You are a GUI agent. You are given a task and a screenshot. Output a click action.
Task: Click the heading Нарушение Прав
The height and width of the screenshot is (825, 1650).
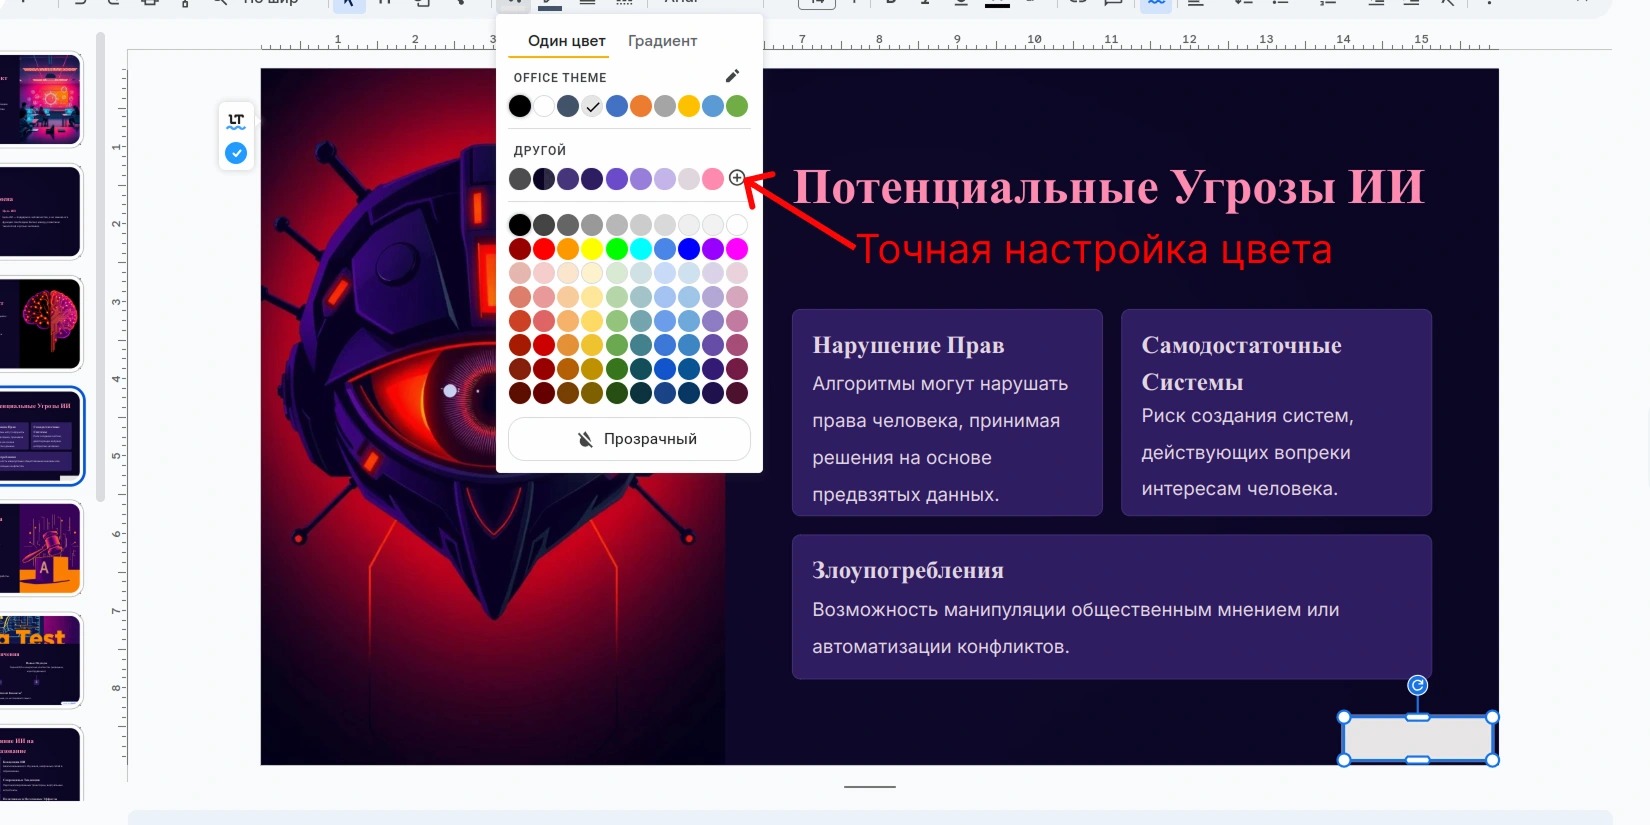(x=908, y=345)
